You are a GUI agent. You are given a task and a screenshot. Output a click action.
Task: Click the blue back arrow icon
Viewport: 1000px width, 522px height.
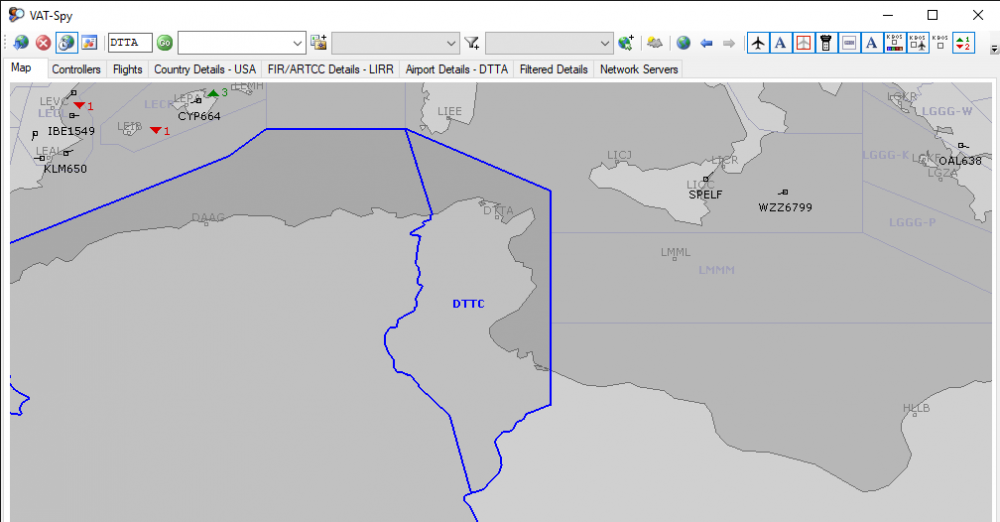(x=706, y=43)
